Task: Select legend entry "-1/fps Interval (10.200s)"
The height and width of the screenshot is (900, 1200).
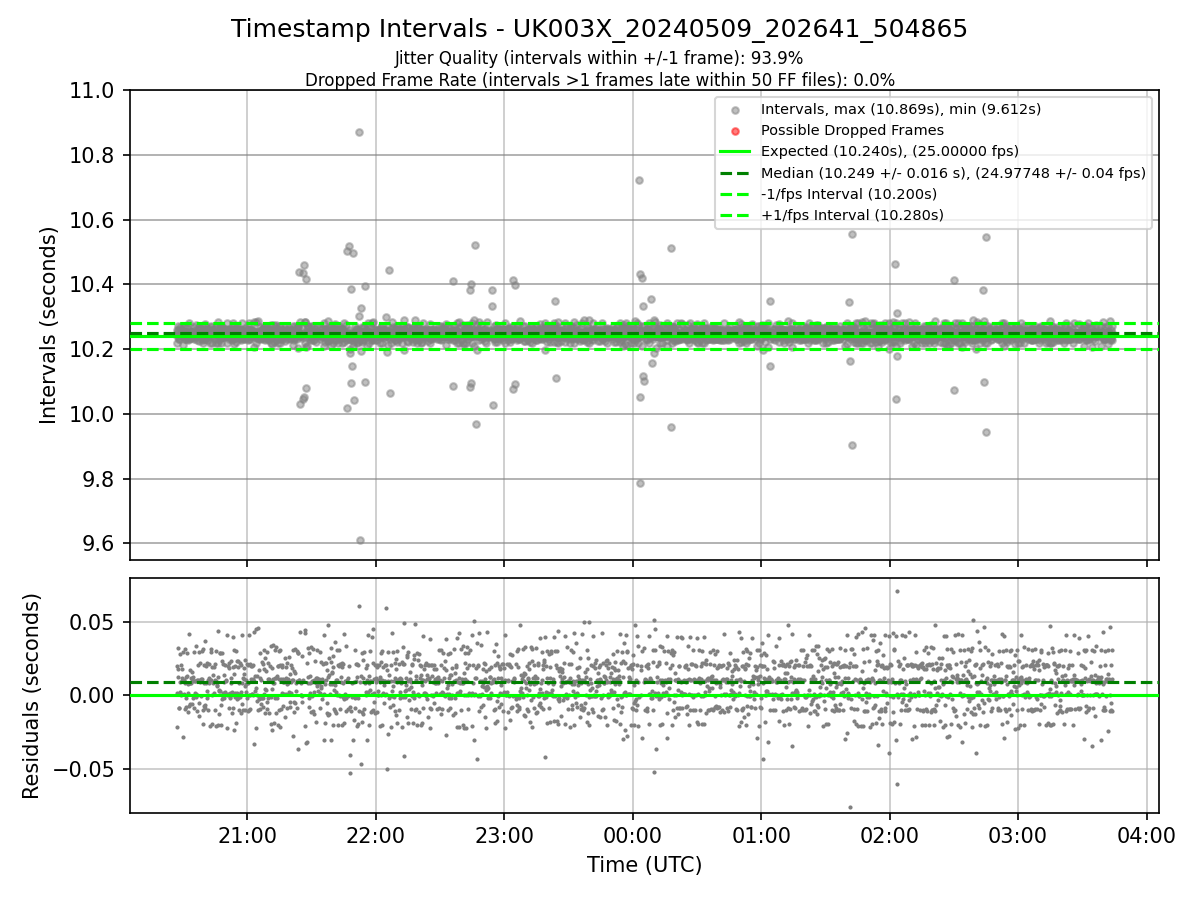Action: pos(849,194)
